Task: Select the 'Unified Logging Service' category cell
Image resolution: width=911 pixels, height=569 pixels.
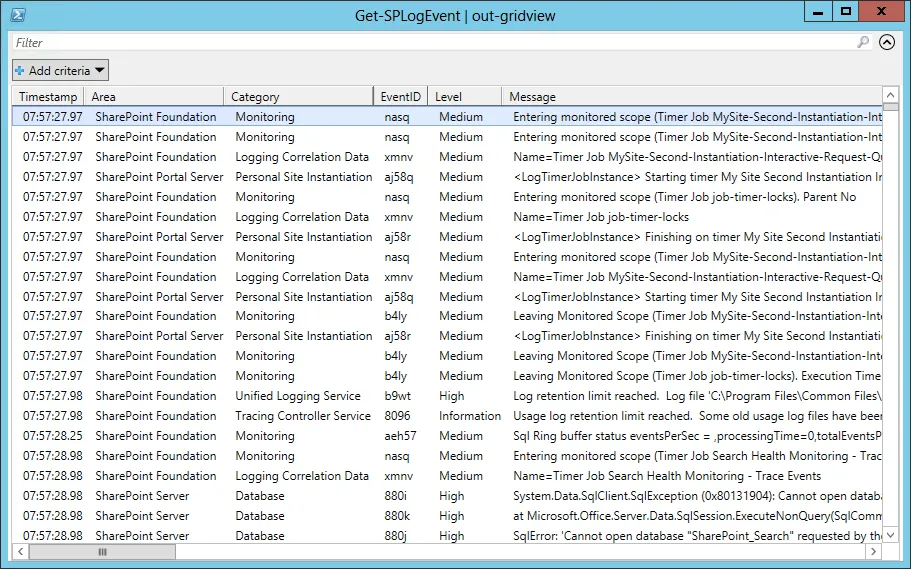Action: coord(298,396)
